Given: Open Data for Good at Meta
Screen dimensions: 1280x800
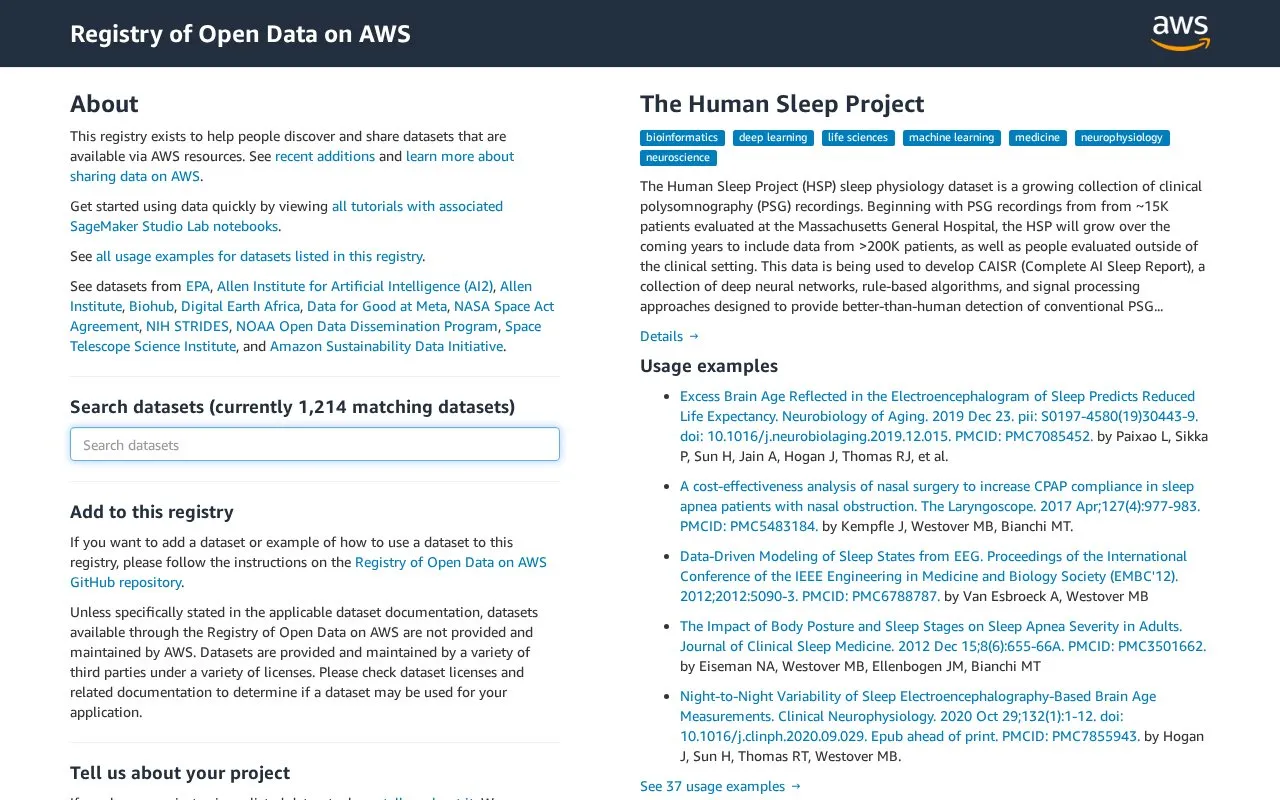Looking at the screenshot, I should [377, 306].
